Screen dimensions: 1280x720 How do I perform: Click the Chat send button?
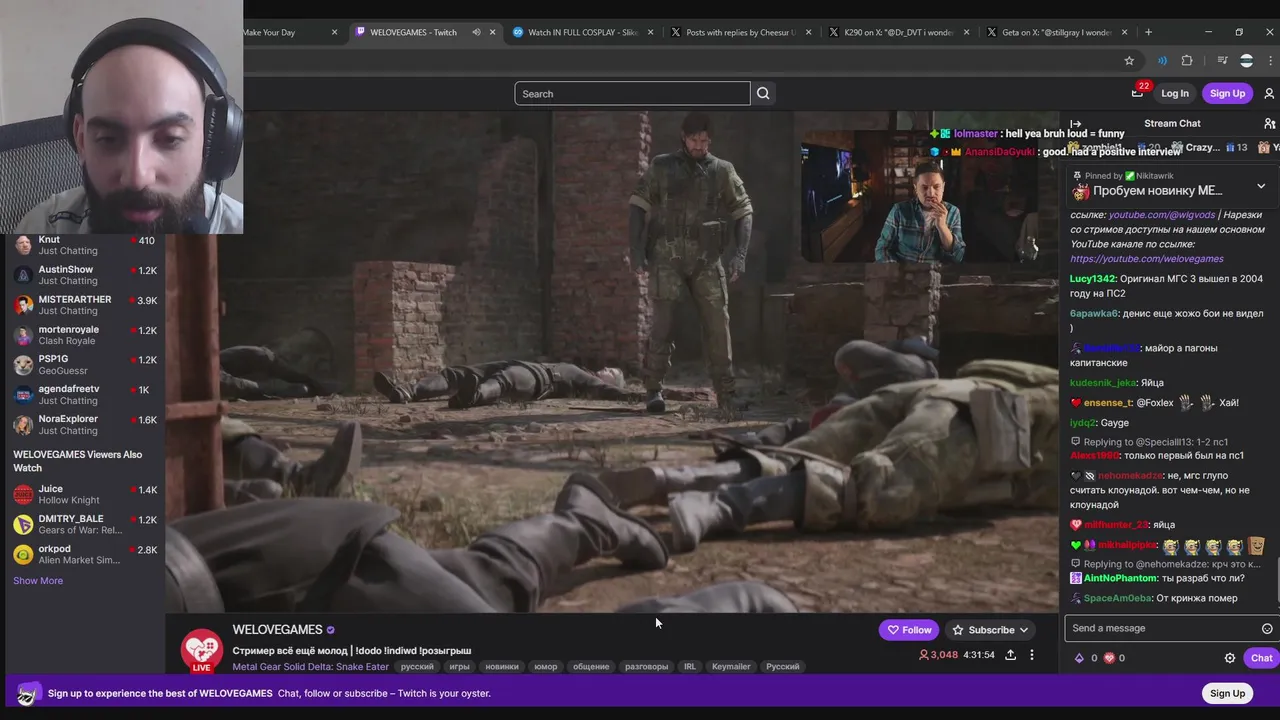point(1261,658)
